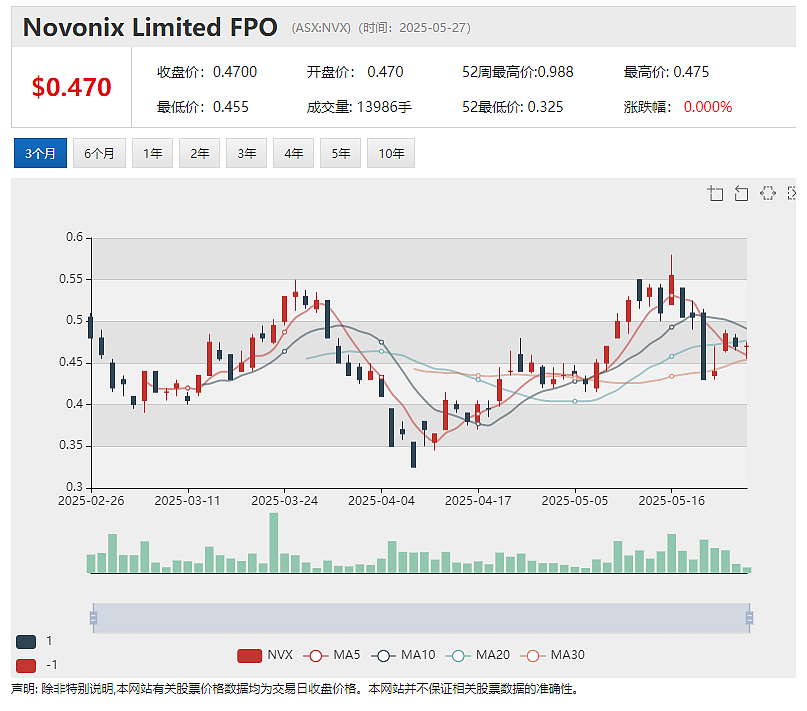The width and height of the screenshot is (807, 711).
Task: Click the tallest volume bar in March
Action: 274,543
